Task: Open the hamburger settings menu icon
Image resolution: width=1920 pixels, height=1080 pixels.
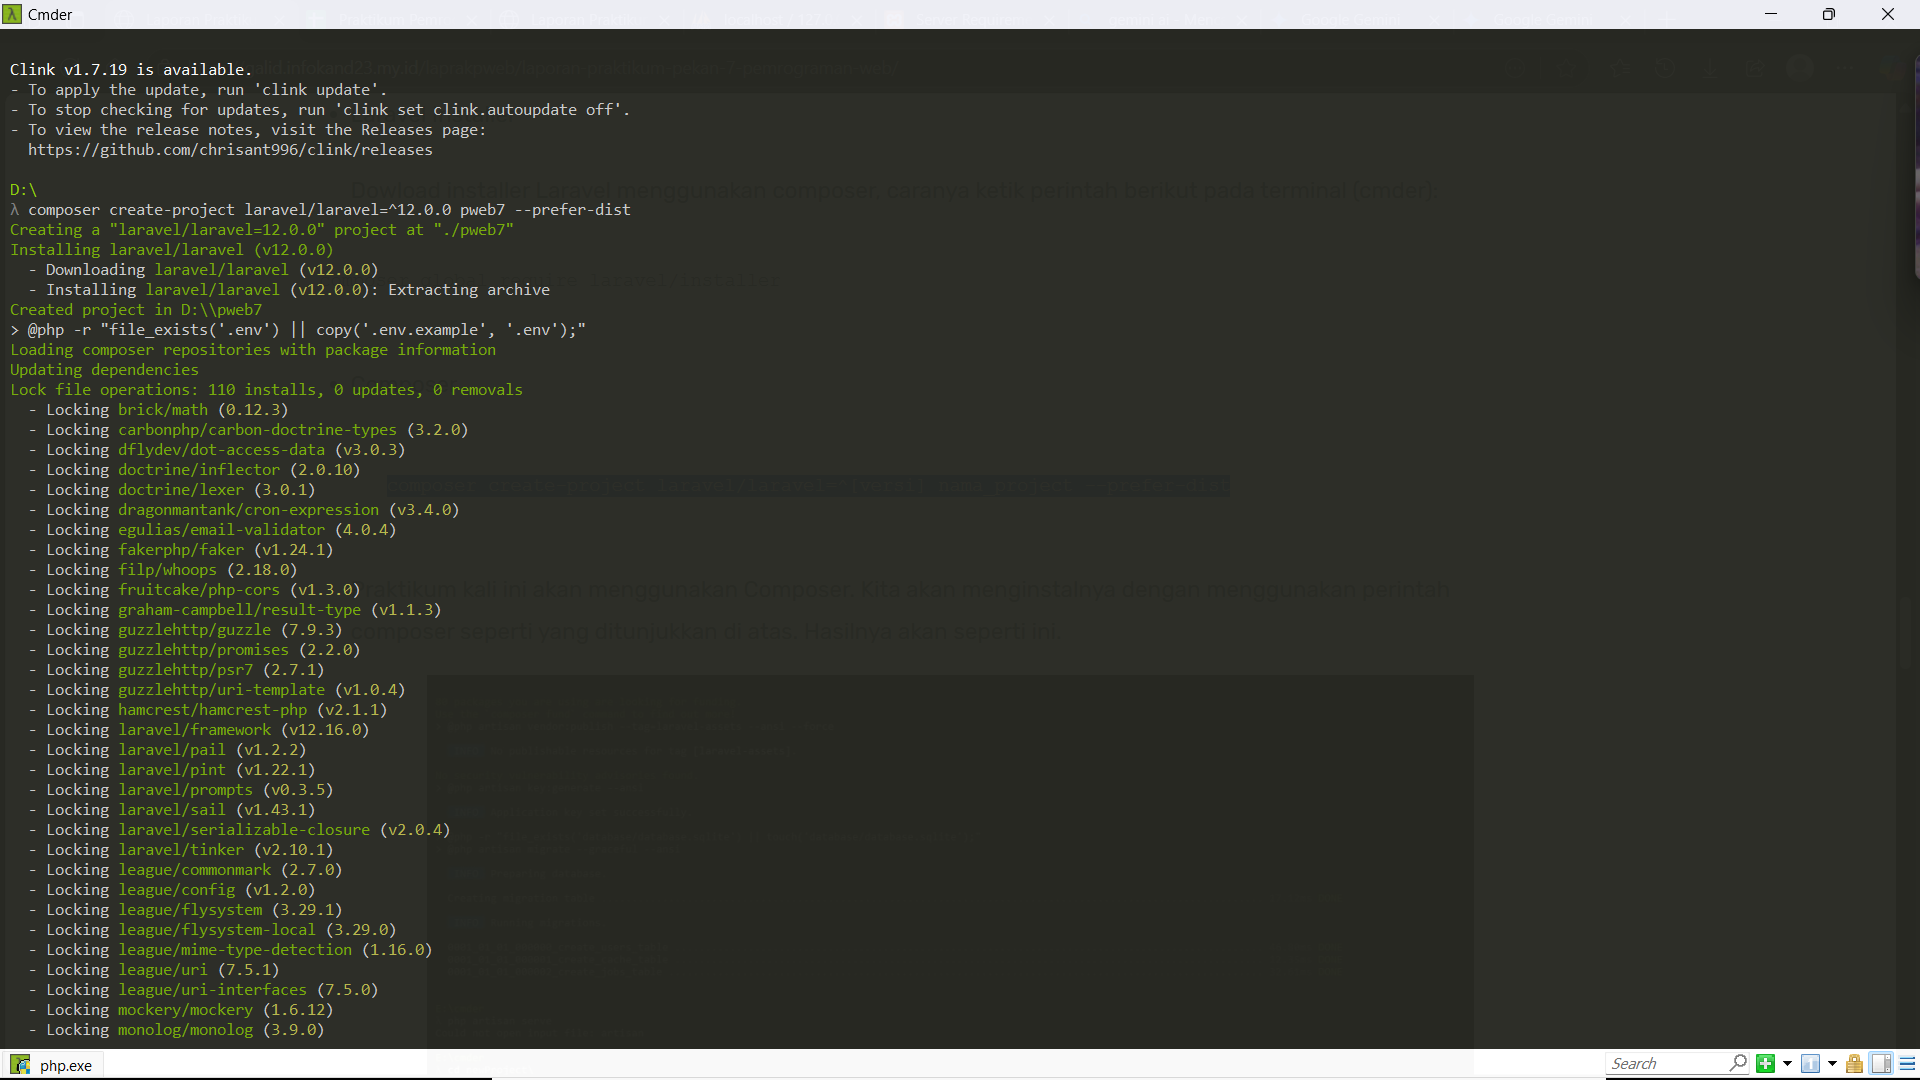Action: 1907,1064
